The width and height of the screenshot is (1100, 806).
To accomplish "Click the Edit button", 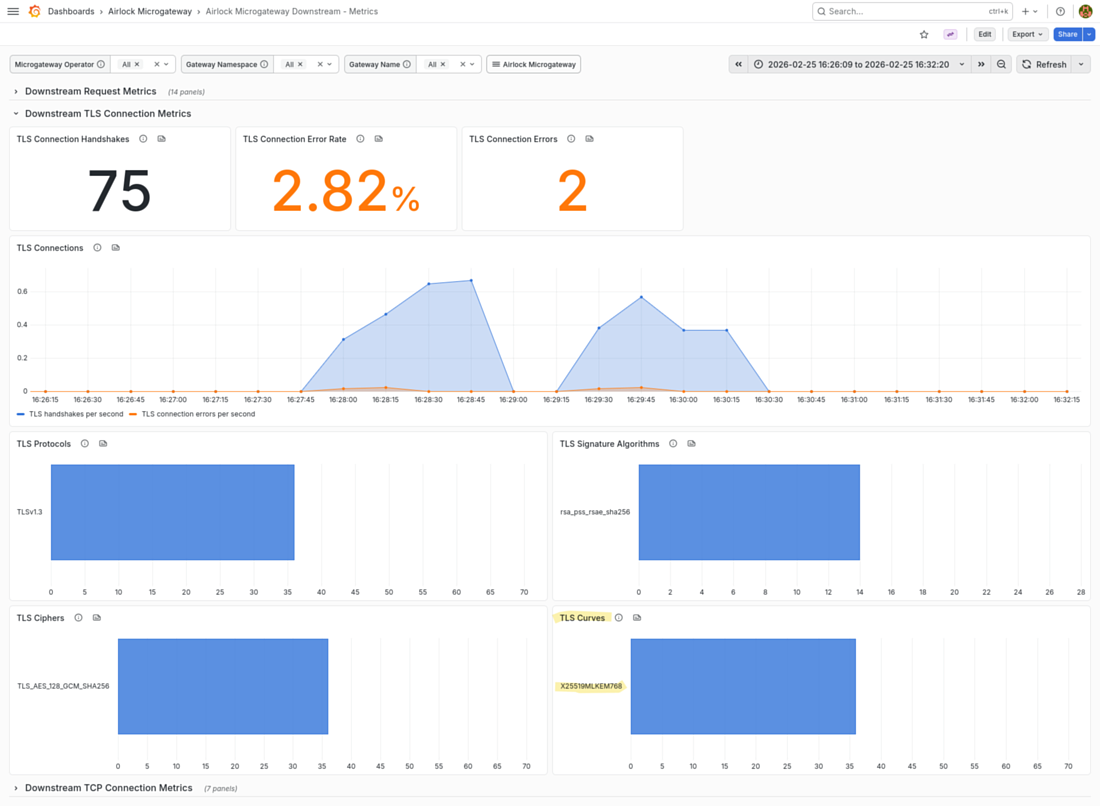I will 985,34.
